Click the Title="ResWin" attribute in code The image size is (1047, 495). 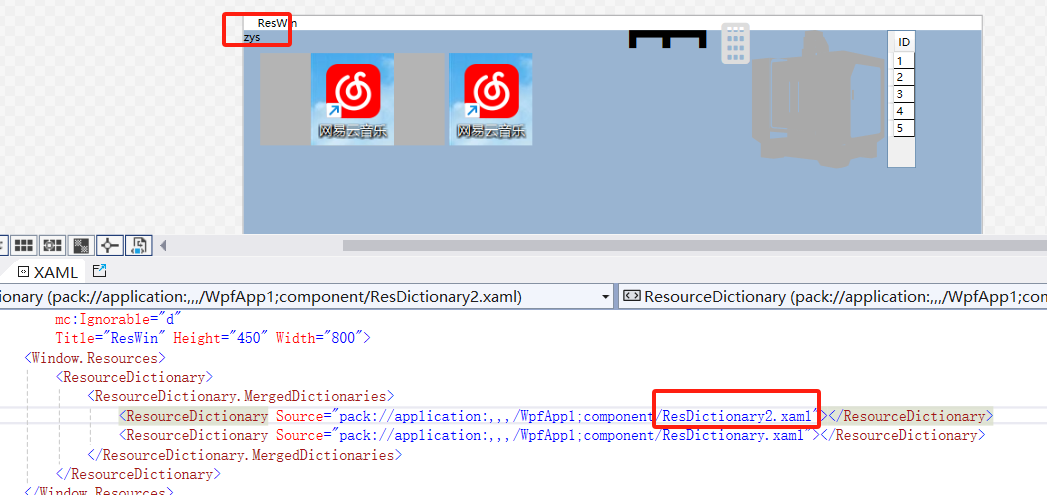(111, 338)
